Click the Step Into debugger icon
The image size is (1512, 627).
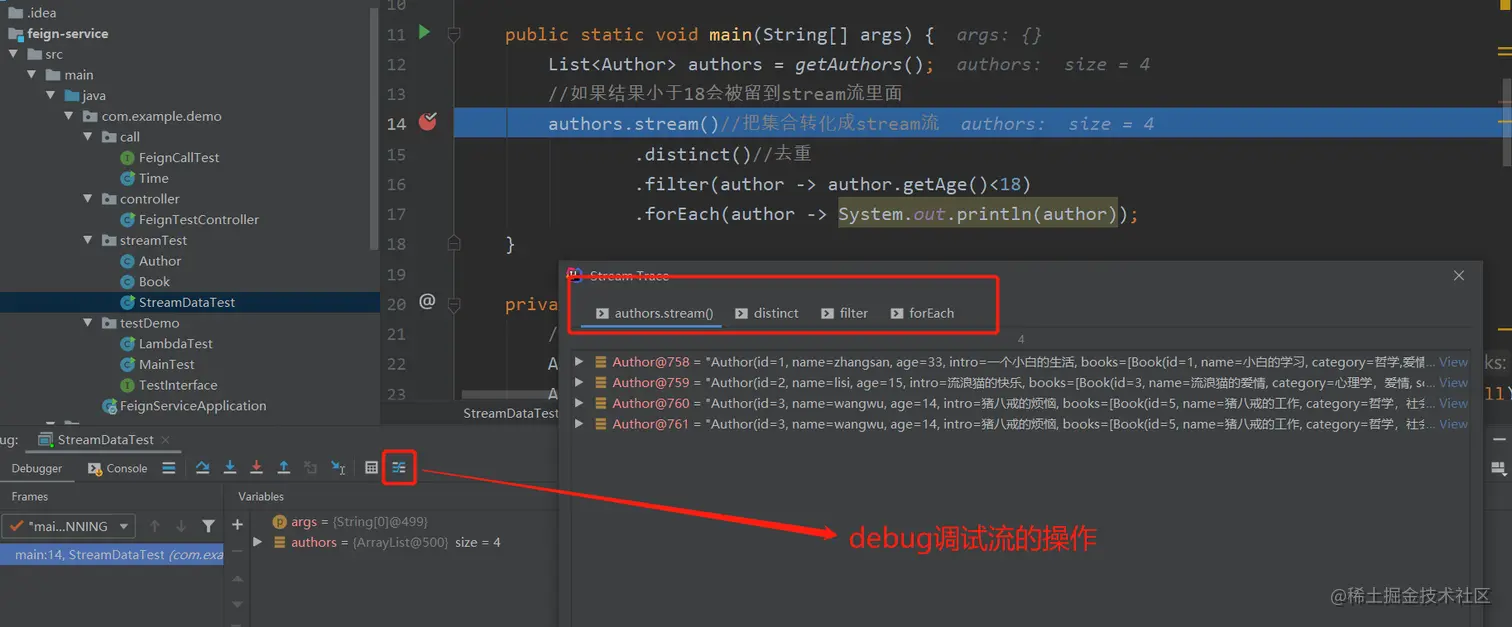coord(230,467)
